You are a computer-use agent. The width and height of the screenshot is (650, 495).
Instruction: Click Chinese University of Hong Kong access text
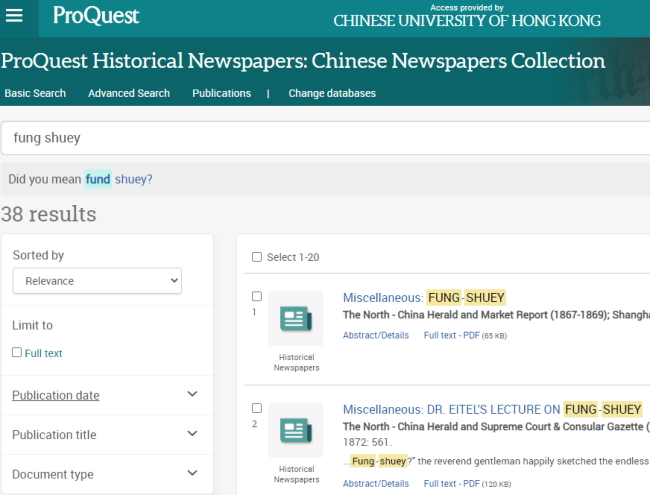467,21
